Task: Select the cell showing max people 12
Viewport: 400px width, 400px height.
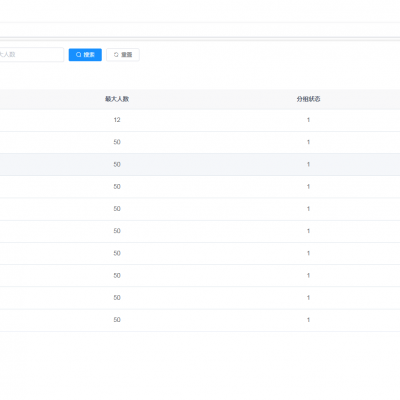Action: click(117, 120)
